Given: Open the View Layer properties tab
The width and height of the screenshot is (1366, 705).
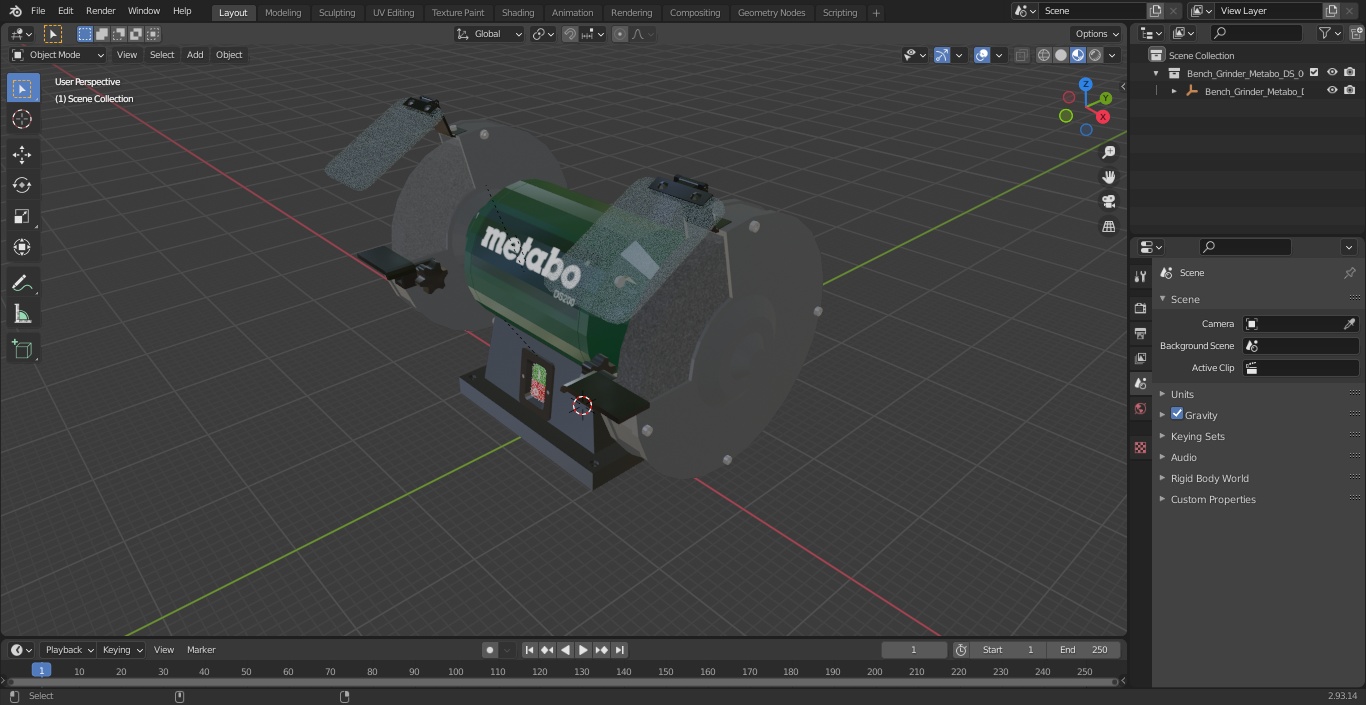Looking at the screenshot, I should [1140, 358].
